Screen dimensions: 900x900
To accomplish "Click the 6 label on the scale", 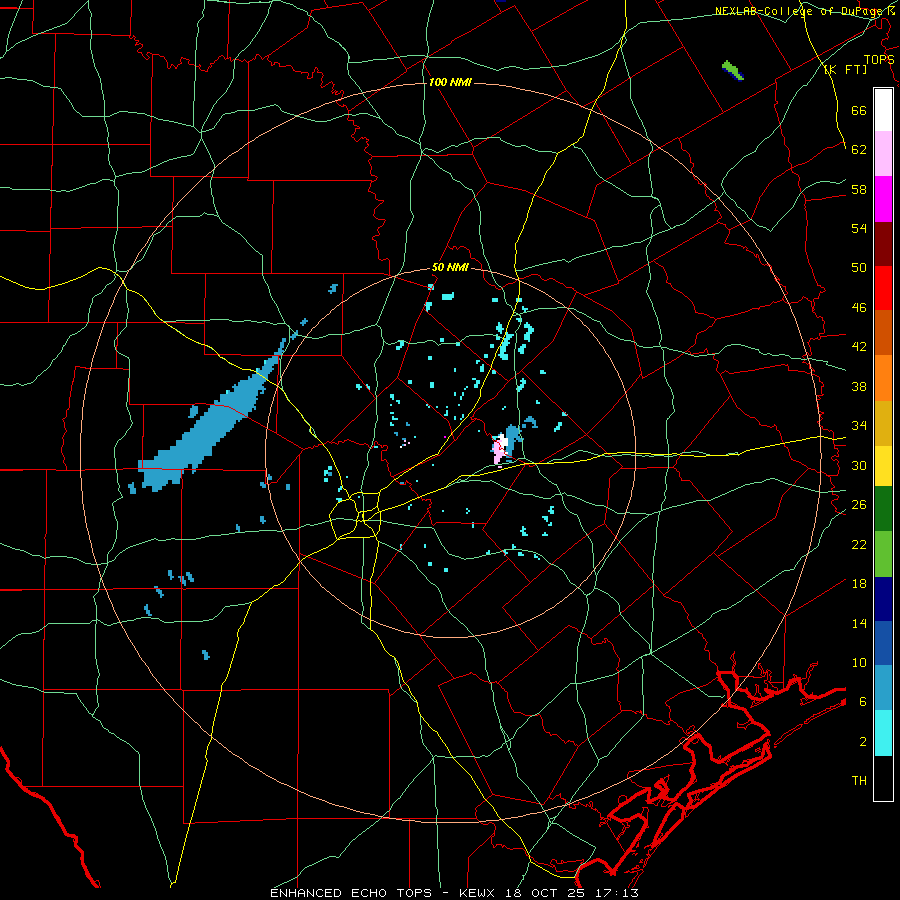I will point(862,701).
